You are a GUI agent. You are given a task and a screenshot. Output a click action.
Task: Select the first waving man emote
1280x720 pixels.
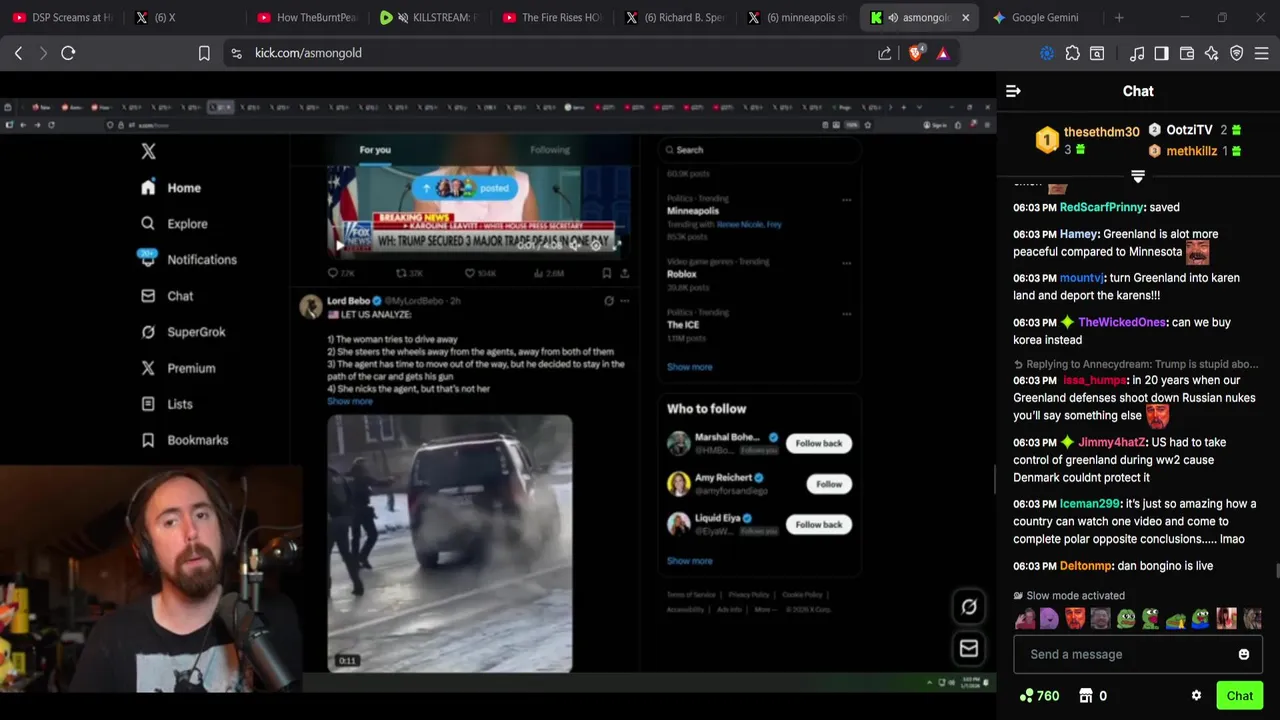coord(1024,619)
